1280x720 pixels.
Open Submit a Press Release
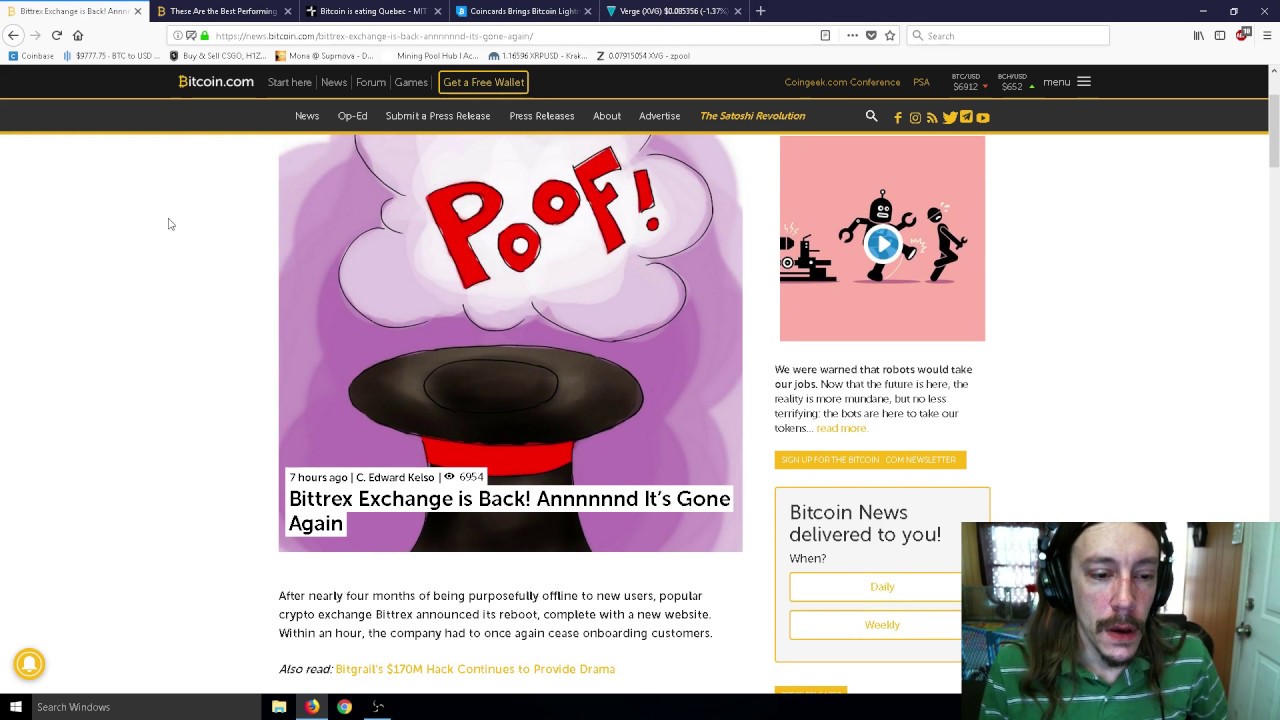438,116
